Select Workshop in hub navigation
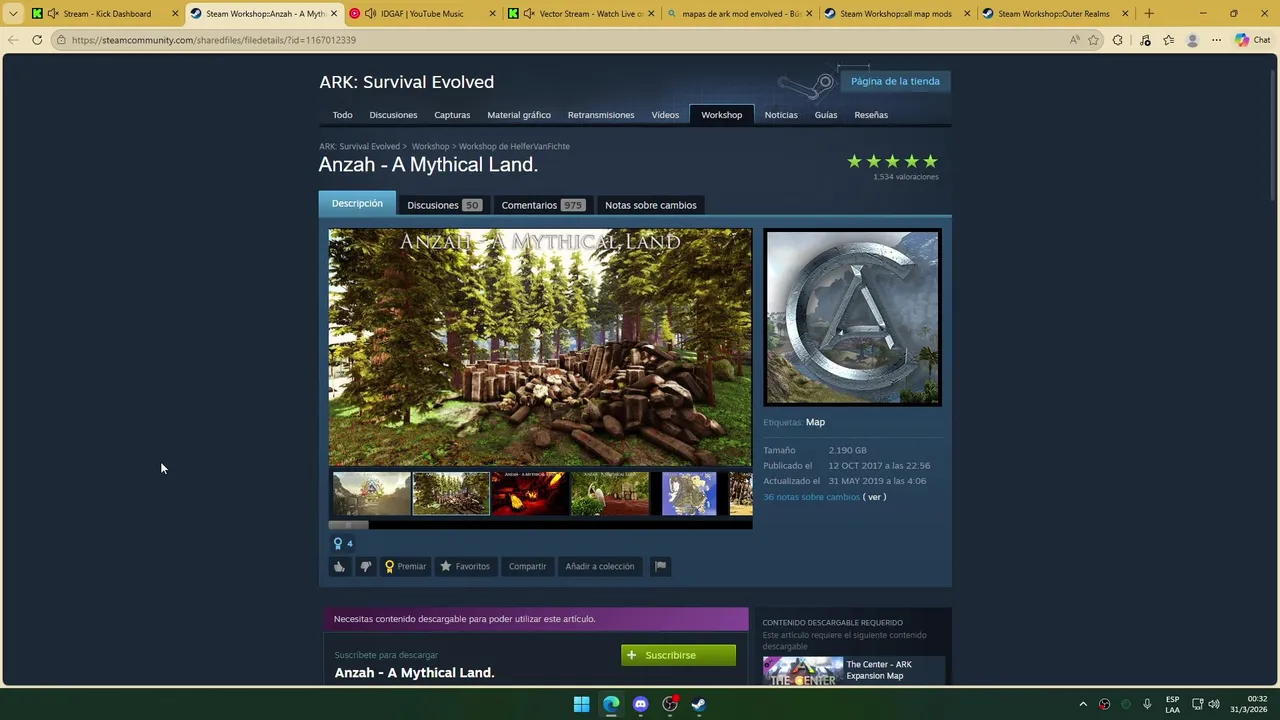The image size is (1280, 720). [721, 115]
